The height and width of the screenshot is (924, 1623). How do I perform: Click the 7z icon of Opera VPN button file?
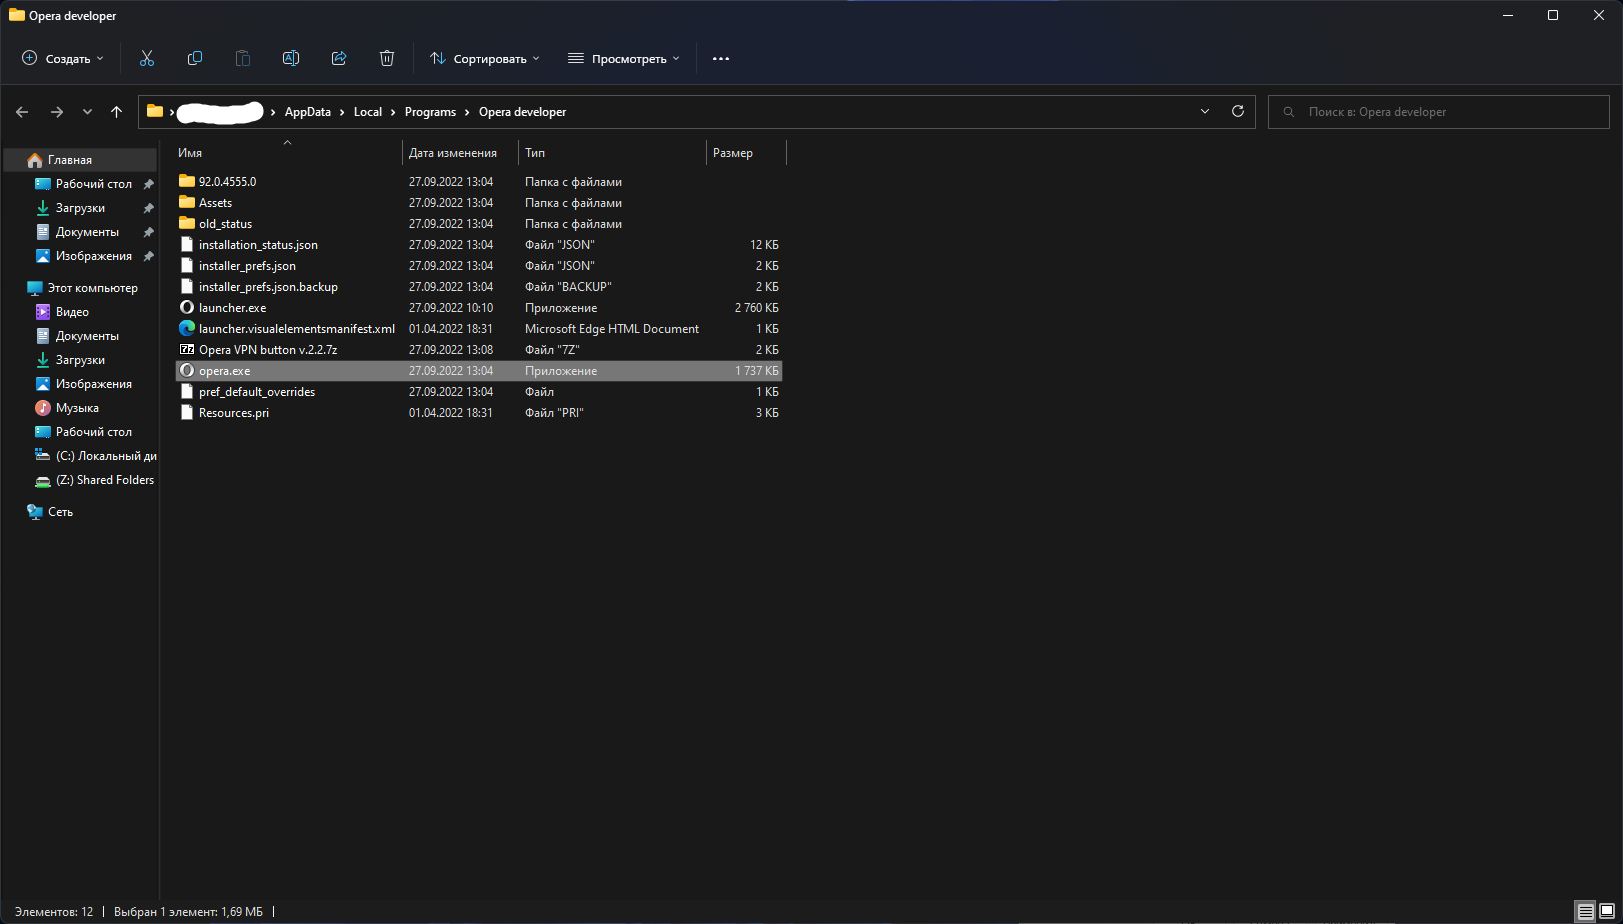click(186, 350)
